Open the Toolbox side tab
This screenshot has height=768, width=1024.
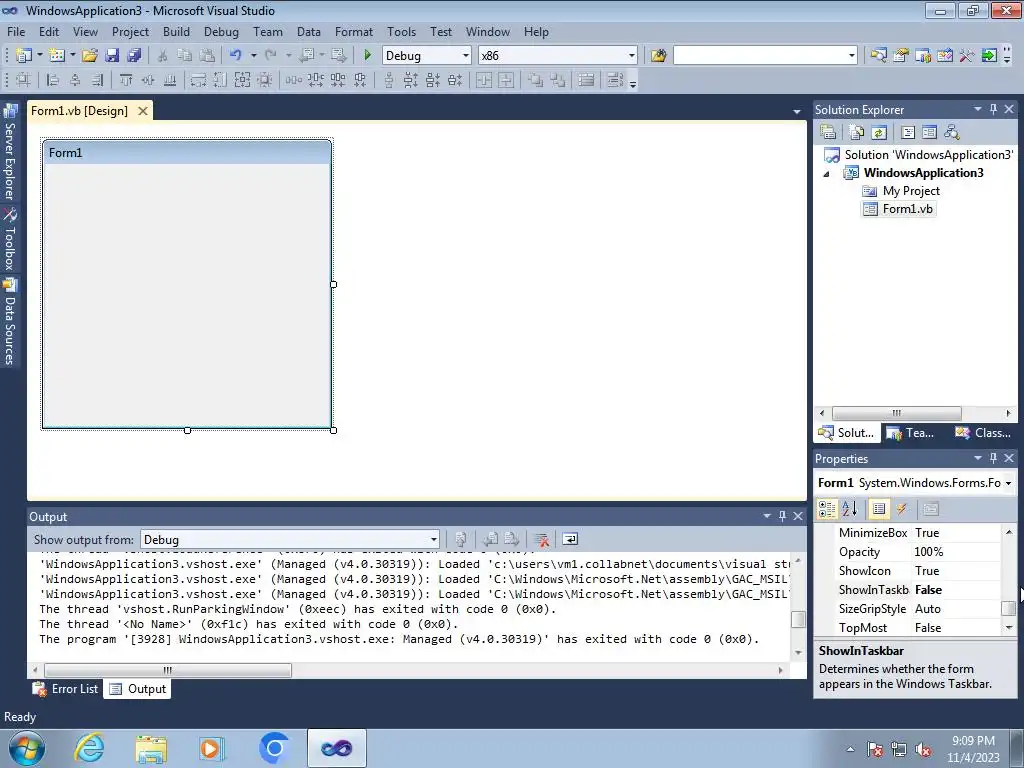pyautogui.click(x=9, y=239)
